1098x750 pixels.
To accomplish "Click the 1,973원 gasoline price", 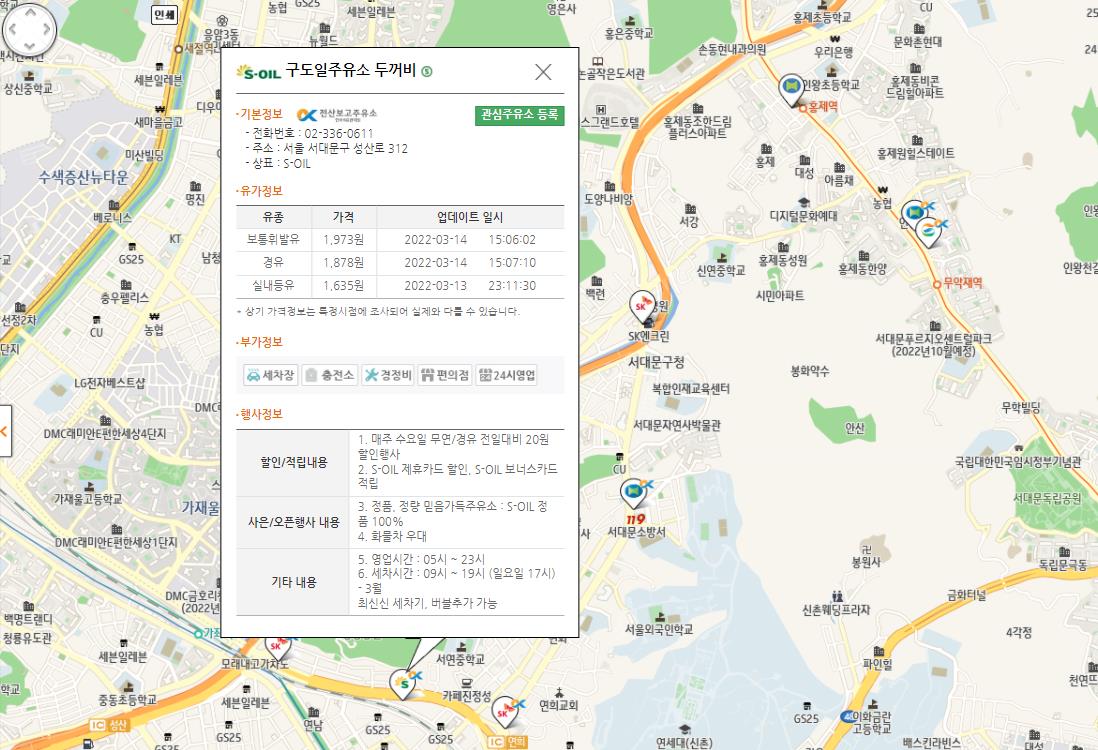I will point(343,239).
